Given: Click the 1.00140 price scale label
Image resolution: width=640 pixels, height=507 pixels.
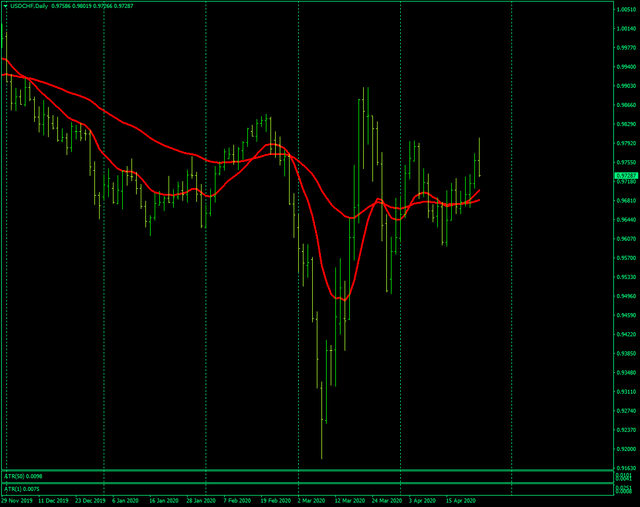Looking at the screenshot, I should [x=627, y=29].
